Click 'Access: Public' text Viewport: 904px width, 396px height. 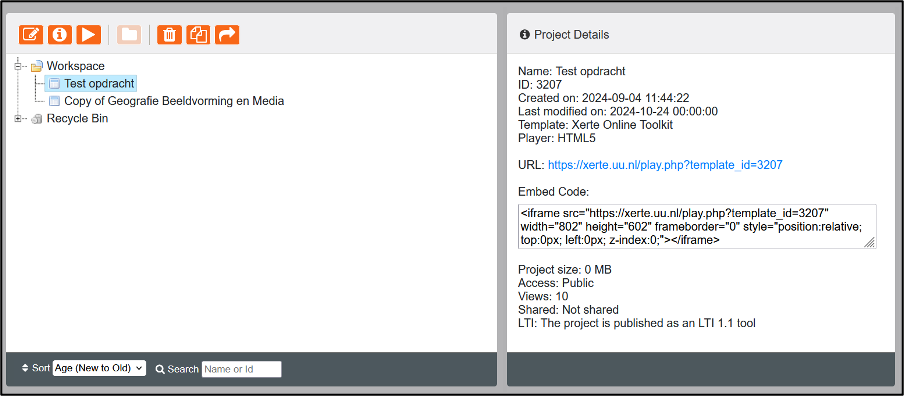(556, 283)
